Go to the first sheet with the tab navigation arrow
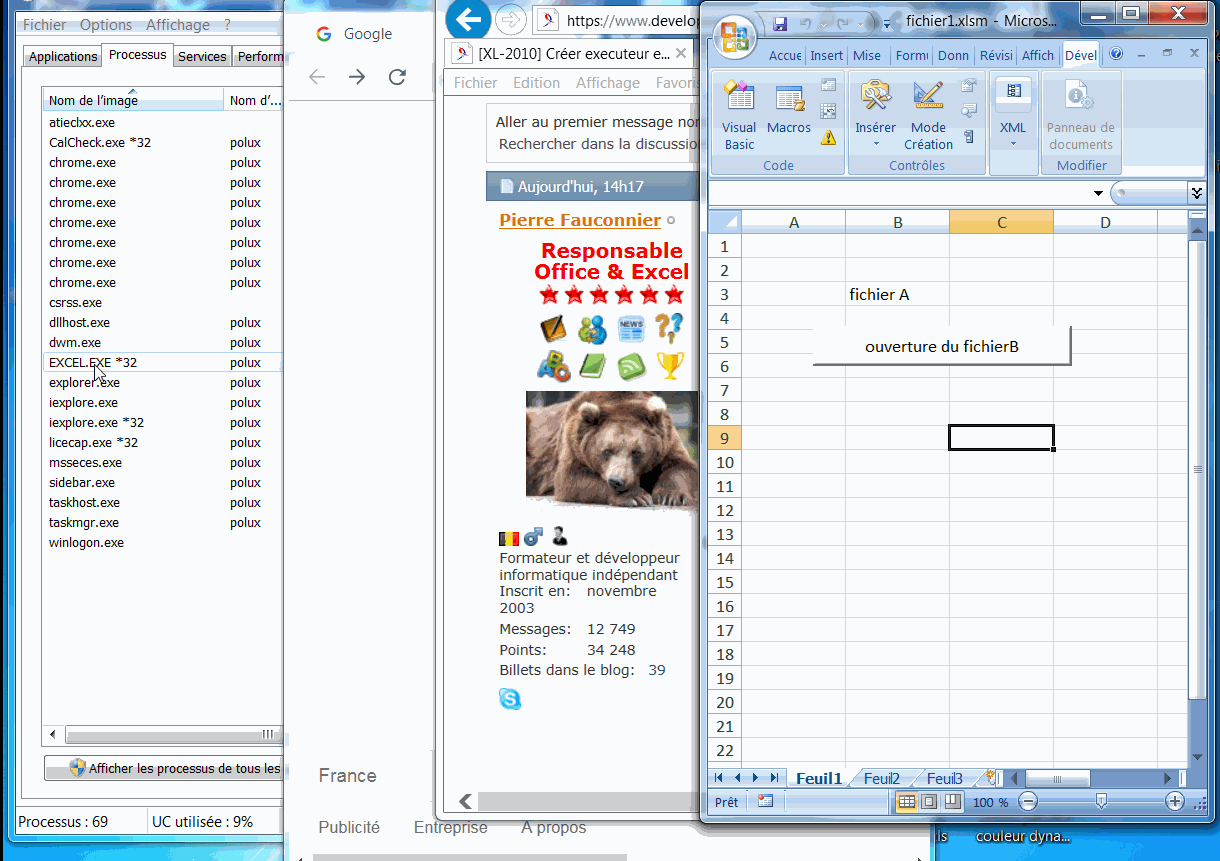This screenshot has width=1220, height=861. (719, 778)
